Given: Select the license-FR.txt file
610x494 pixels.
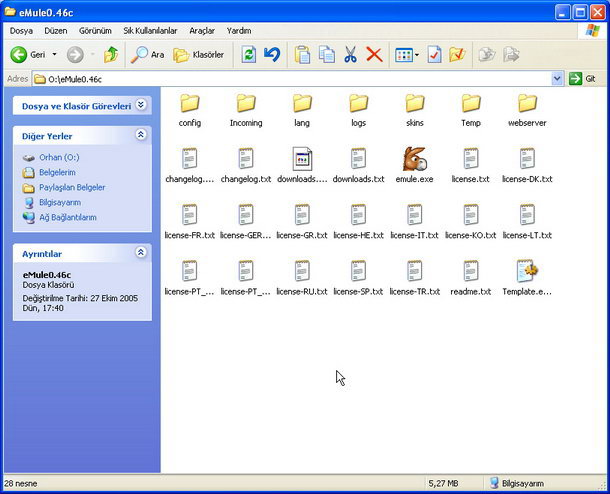Looking at the screenshot, I should [190, 222].
